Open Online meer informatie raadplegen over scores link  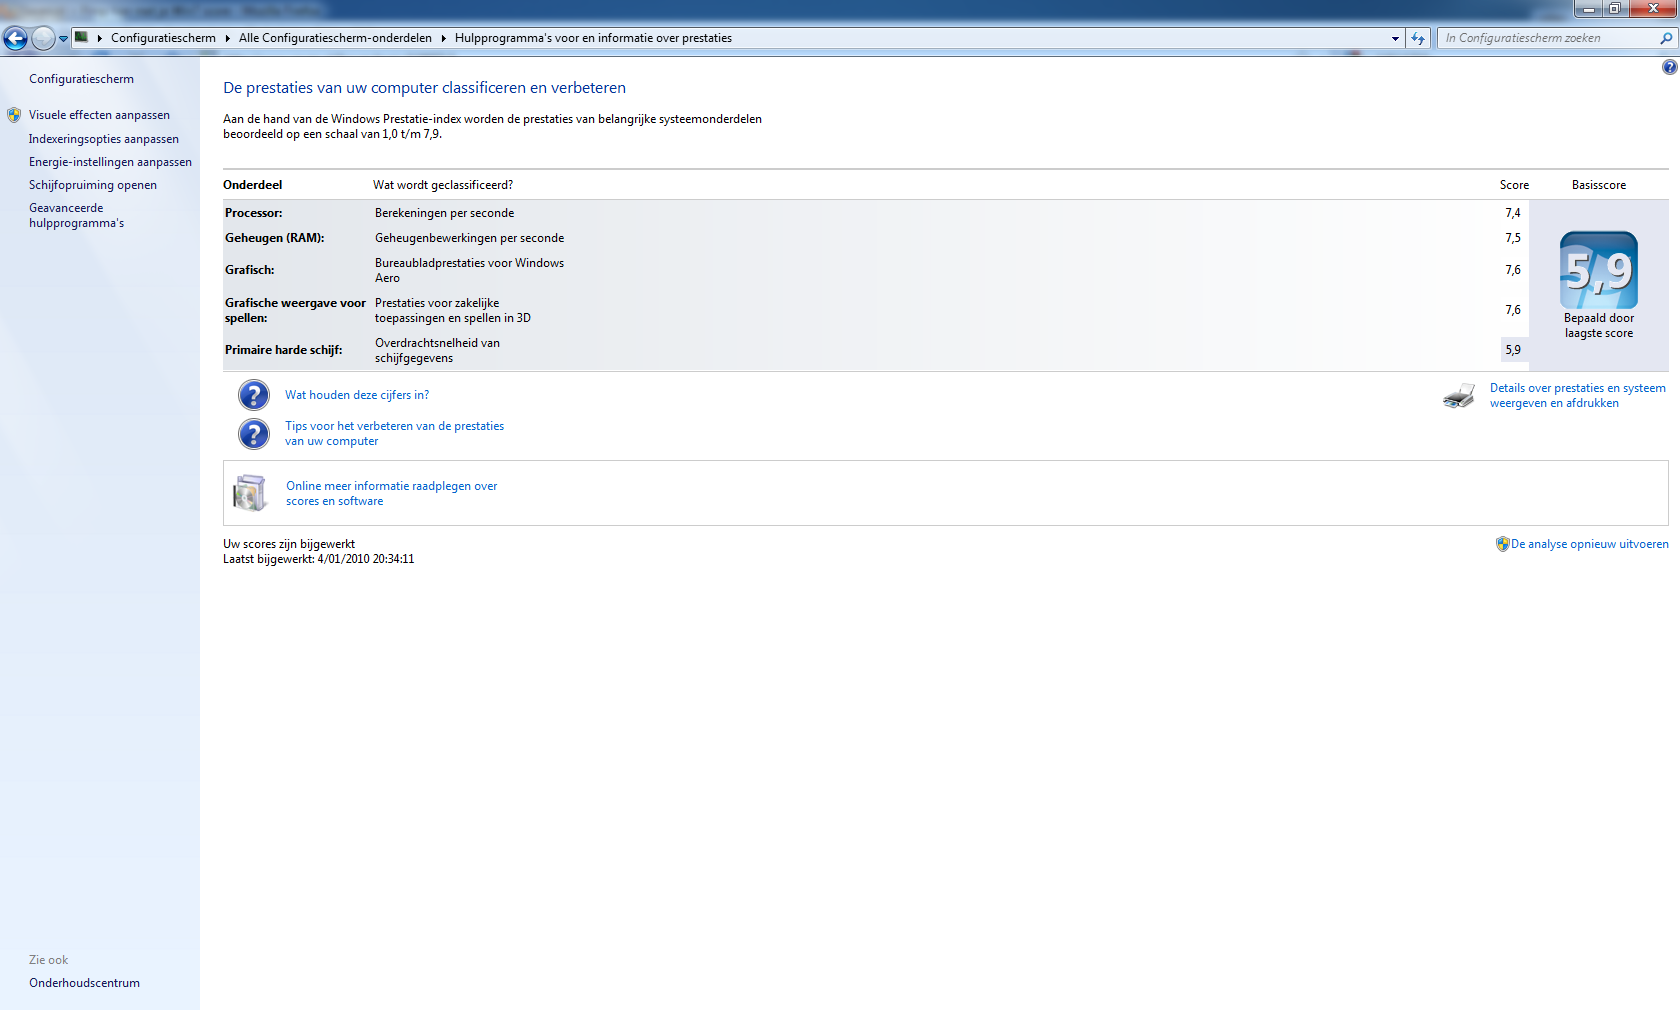392,493
